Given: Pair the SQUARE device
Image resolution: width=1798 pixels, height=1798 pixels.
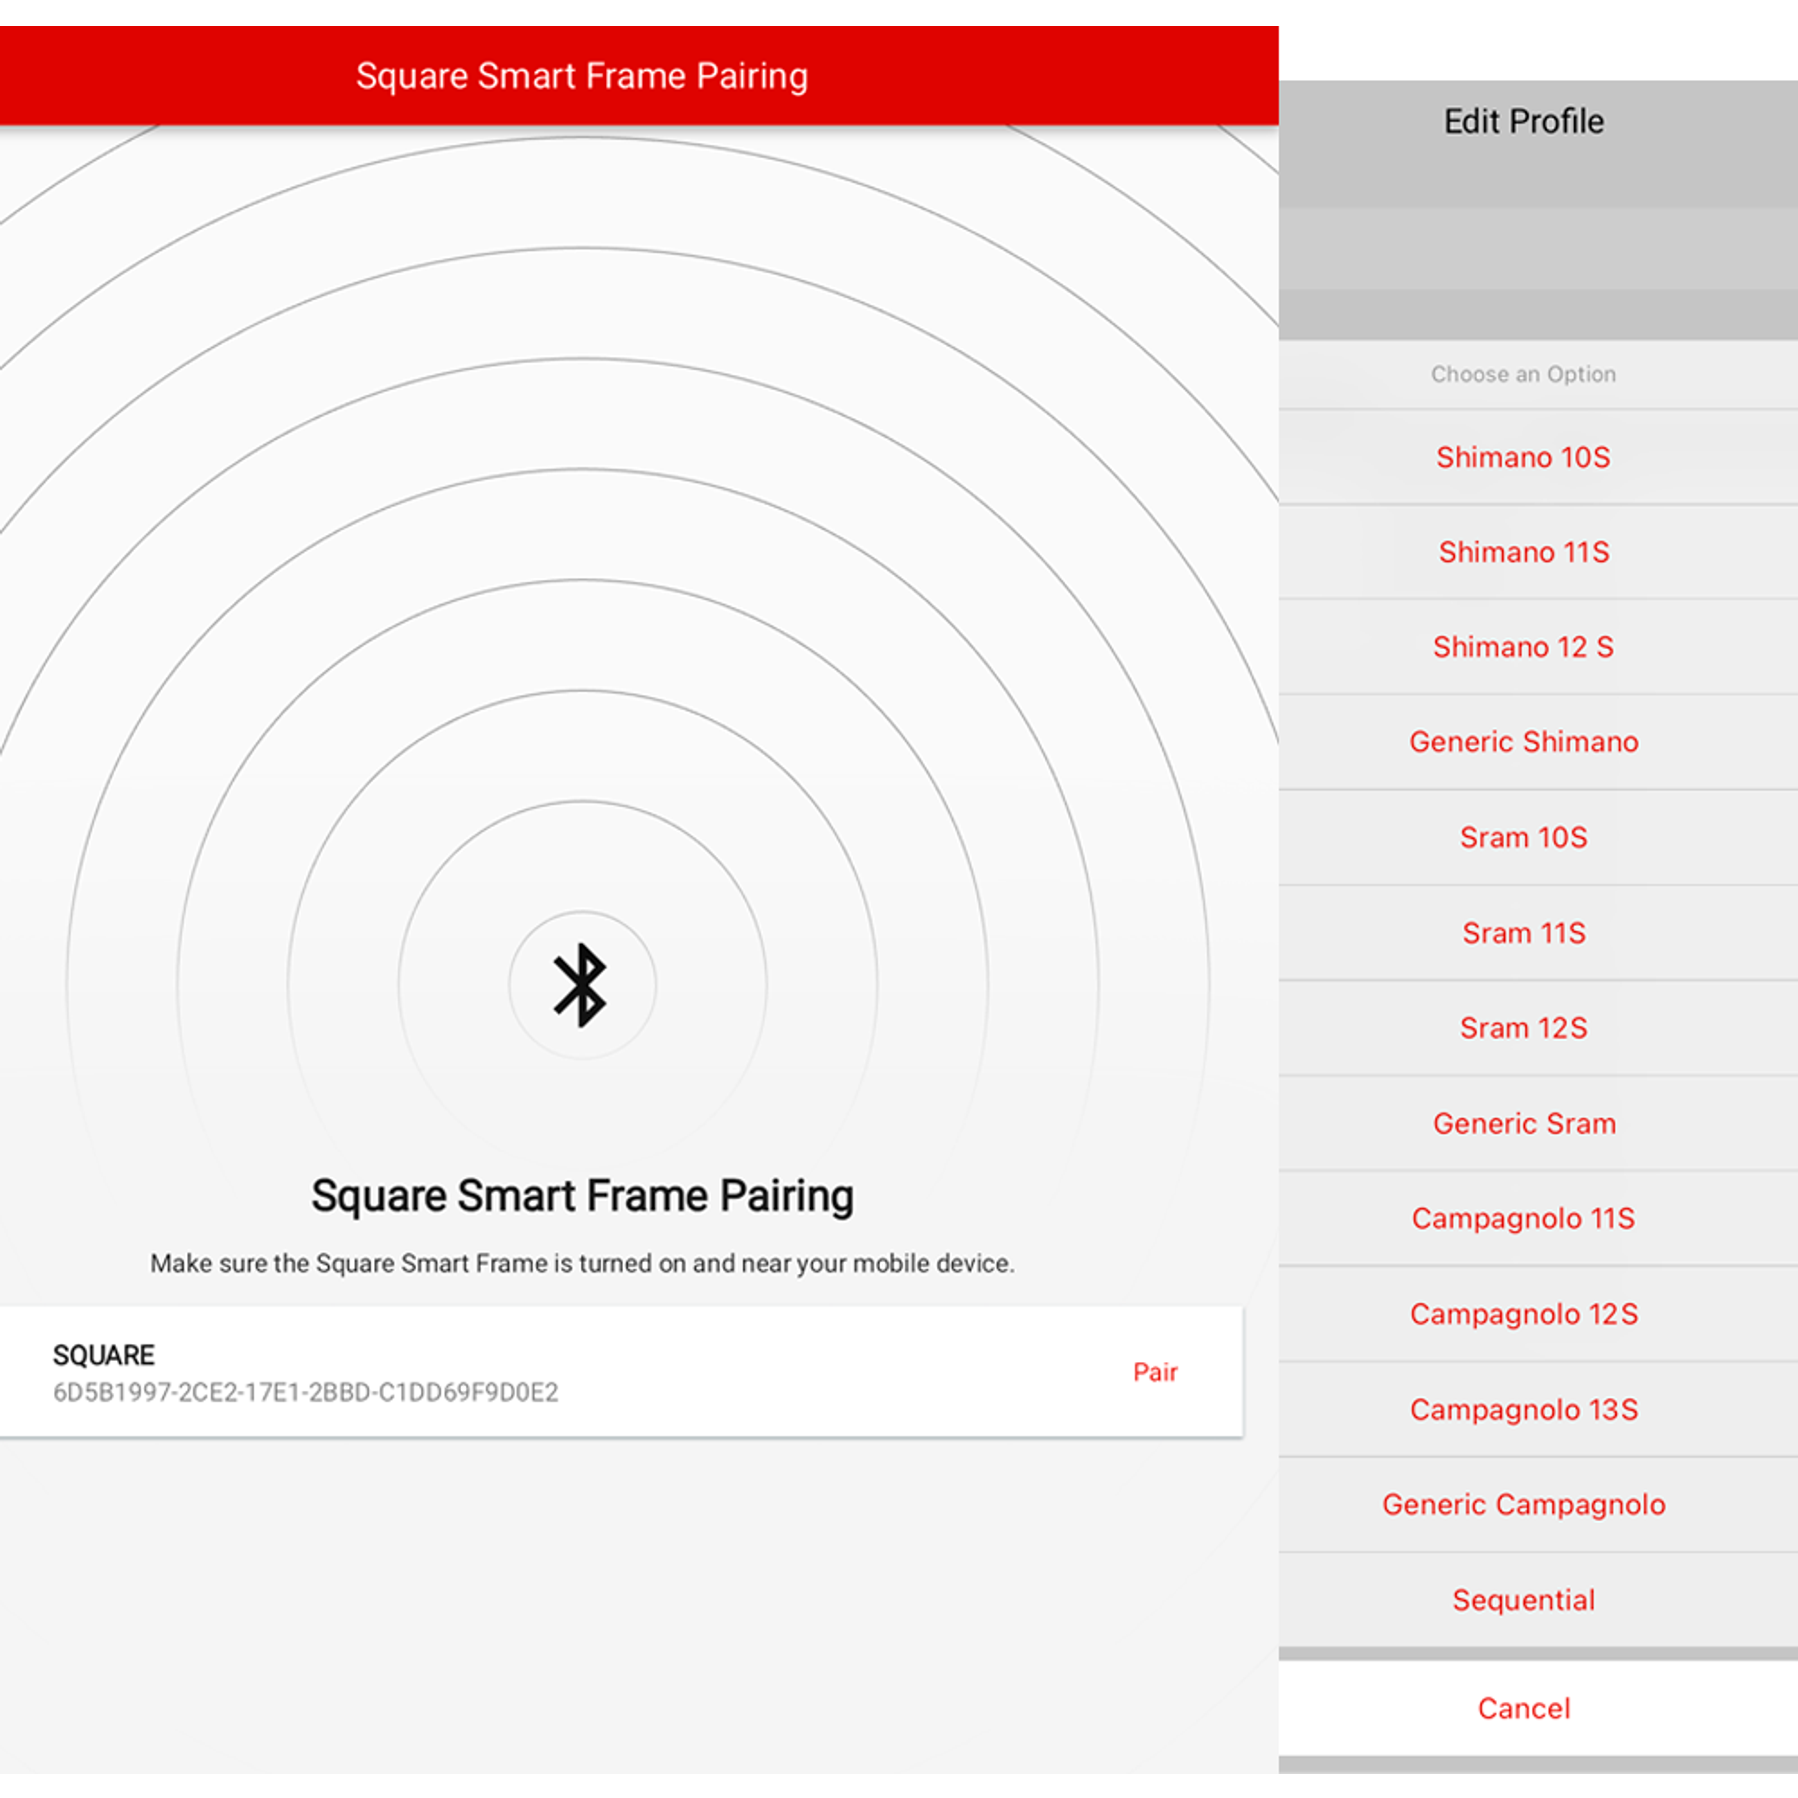Looking at the screenshot, I should click(x=1155, y=1372).
